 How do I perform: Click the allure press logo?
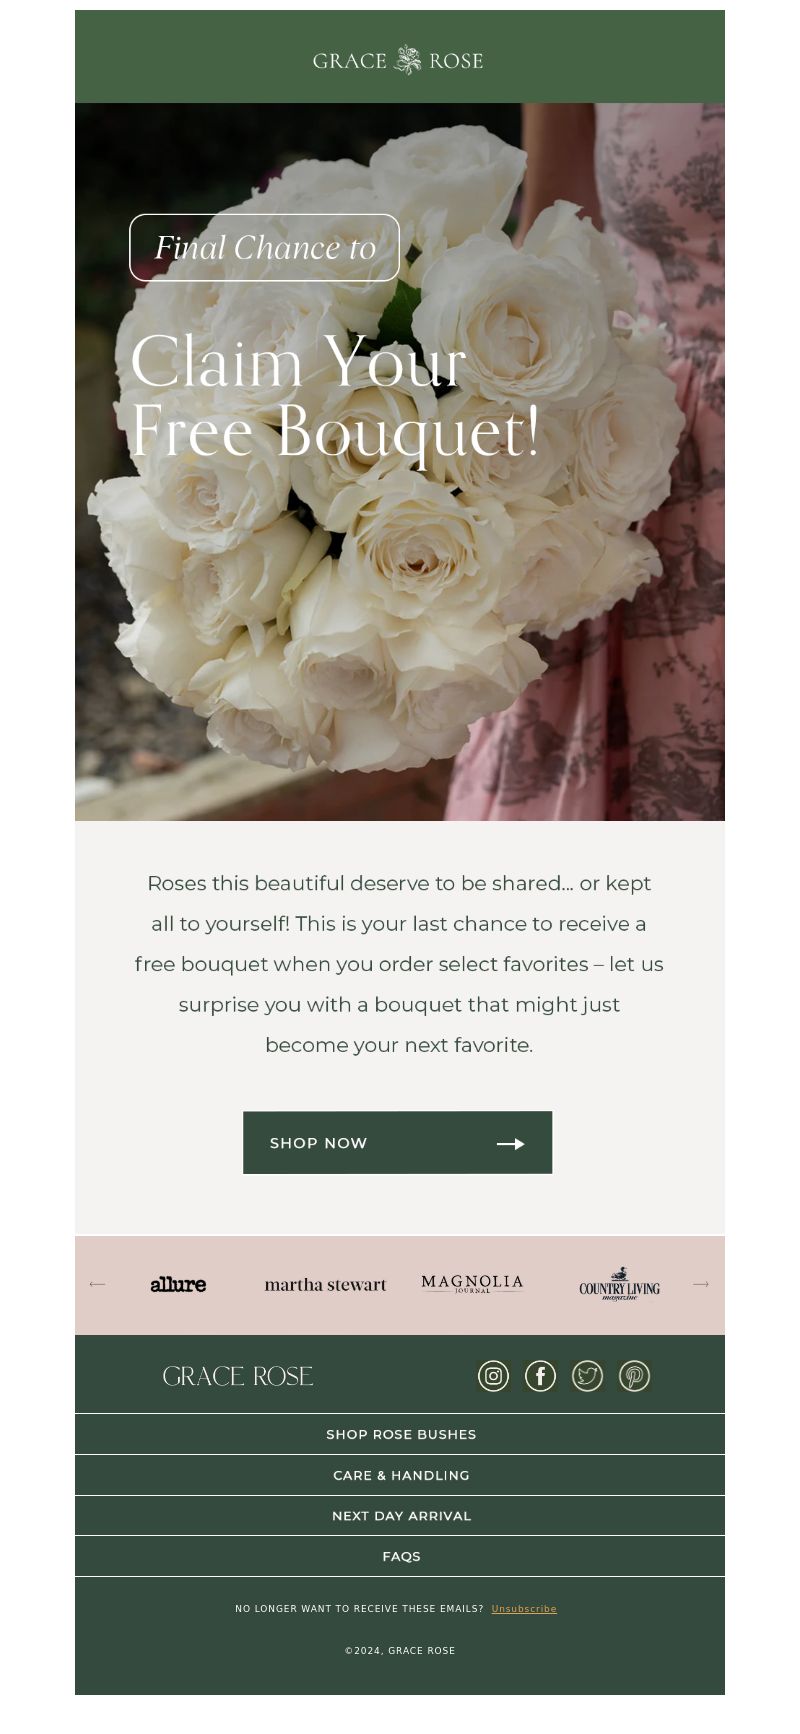pos(178,1284)
